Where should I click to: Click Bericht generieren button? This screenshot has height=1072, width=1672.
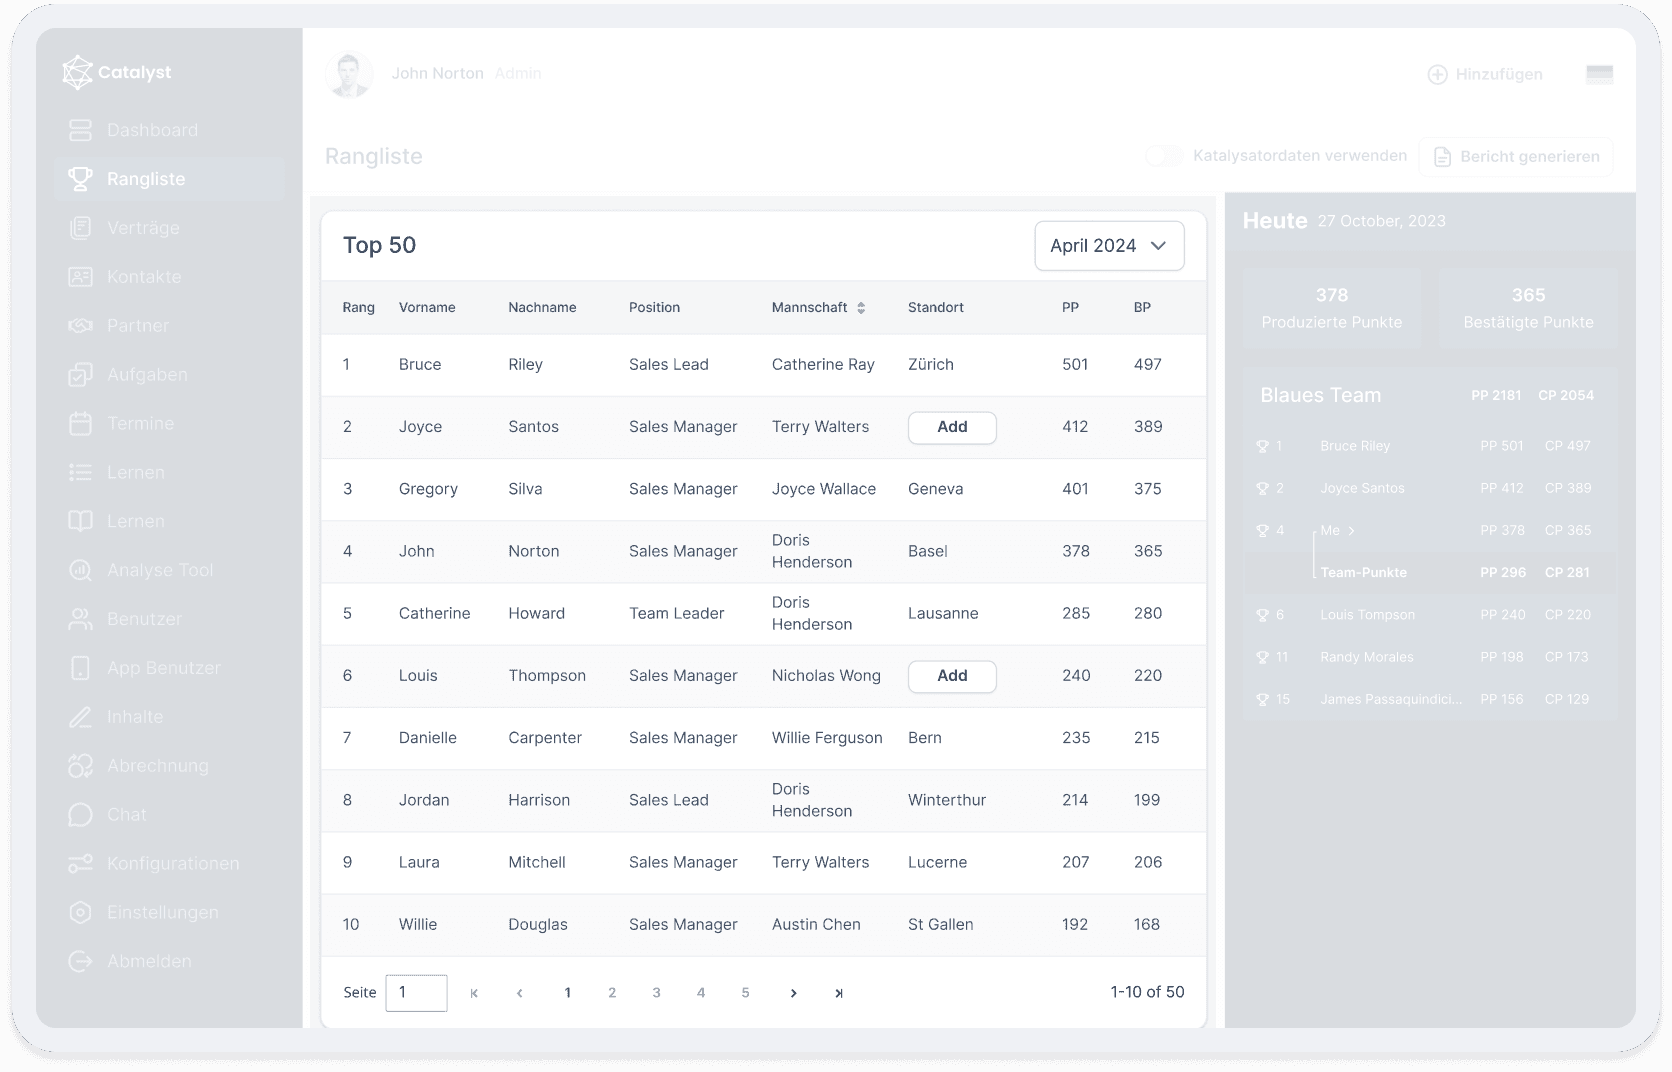click(x=1516, y=157)
